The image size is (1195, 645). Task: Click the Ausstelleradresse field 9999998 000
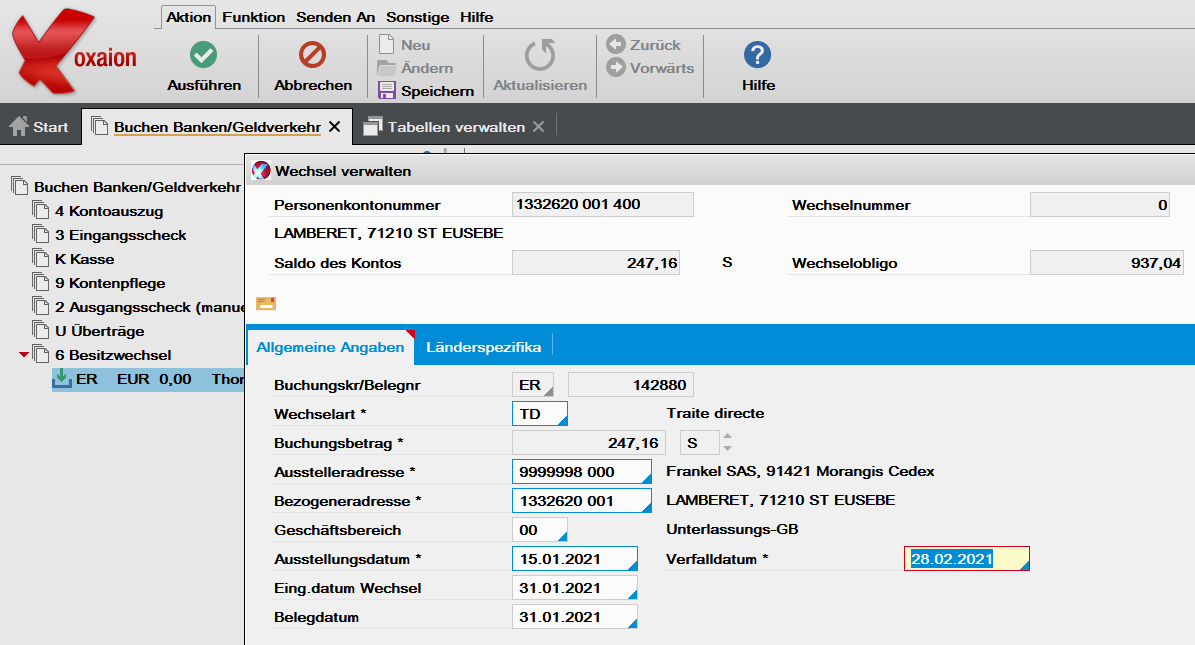(581, 472)
